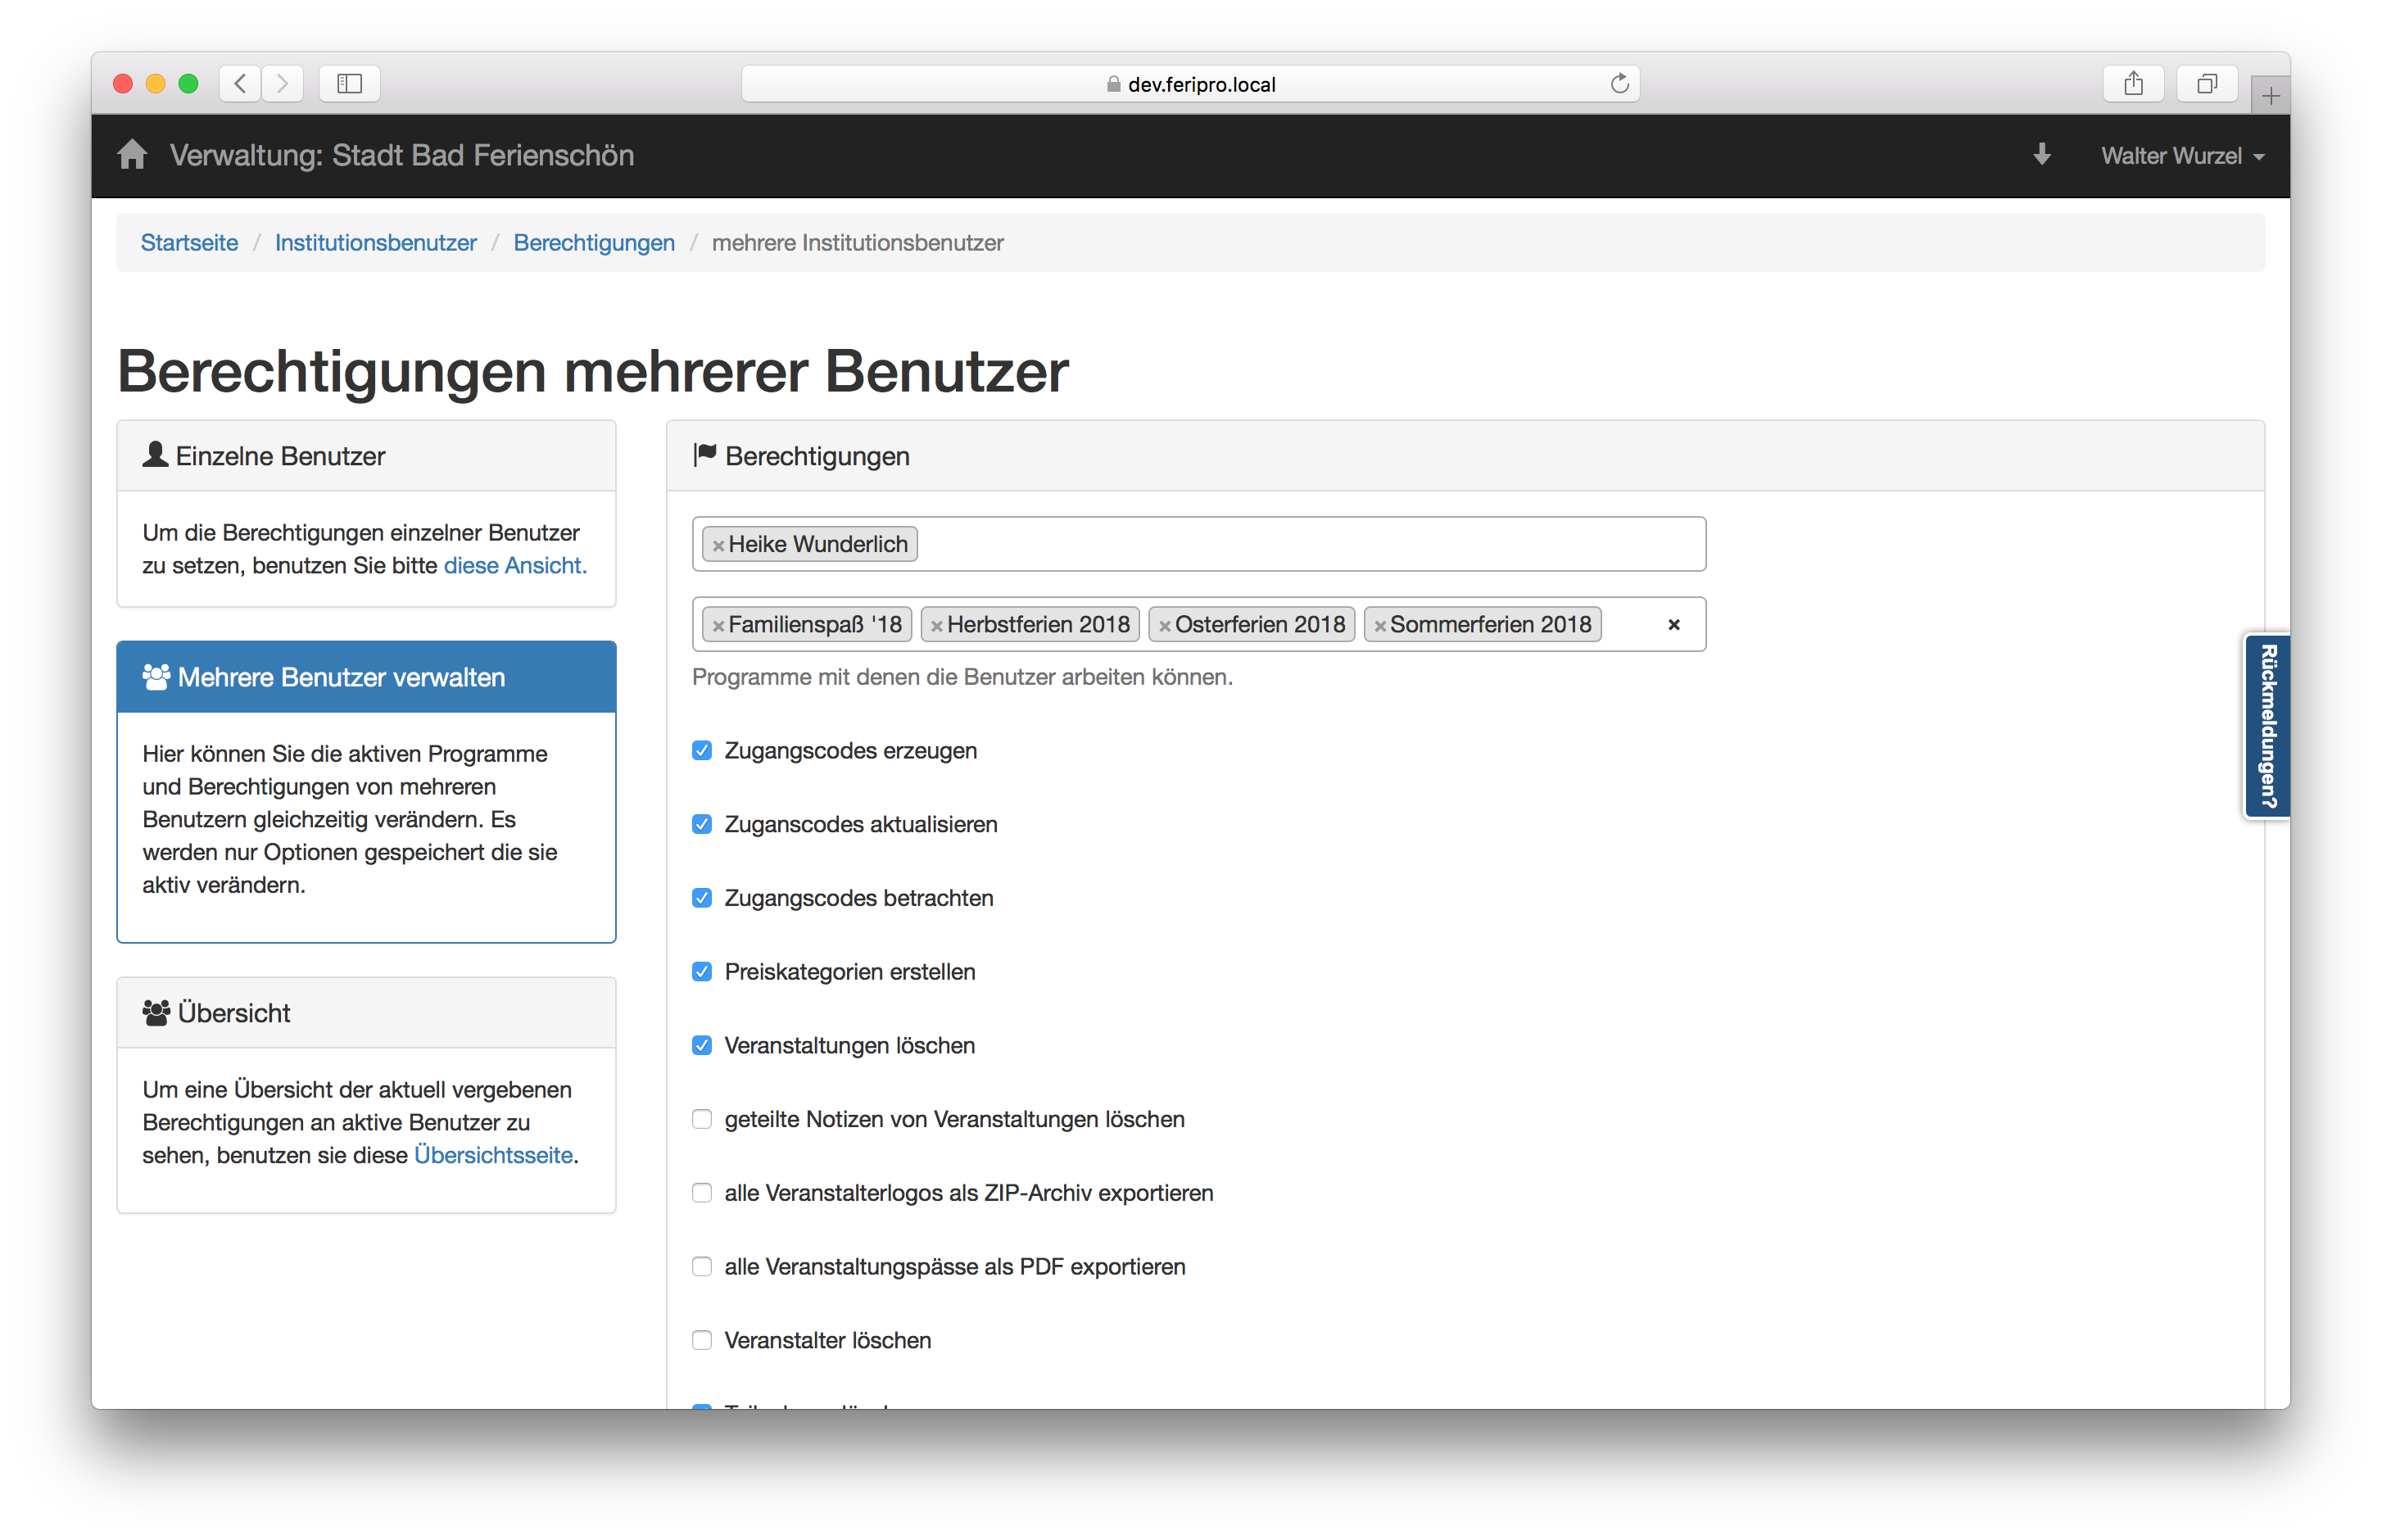Open the Rückmeldungen feedback side tab

[x=2267, y=726]
